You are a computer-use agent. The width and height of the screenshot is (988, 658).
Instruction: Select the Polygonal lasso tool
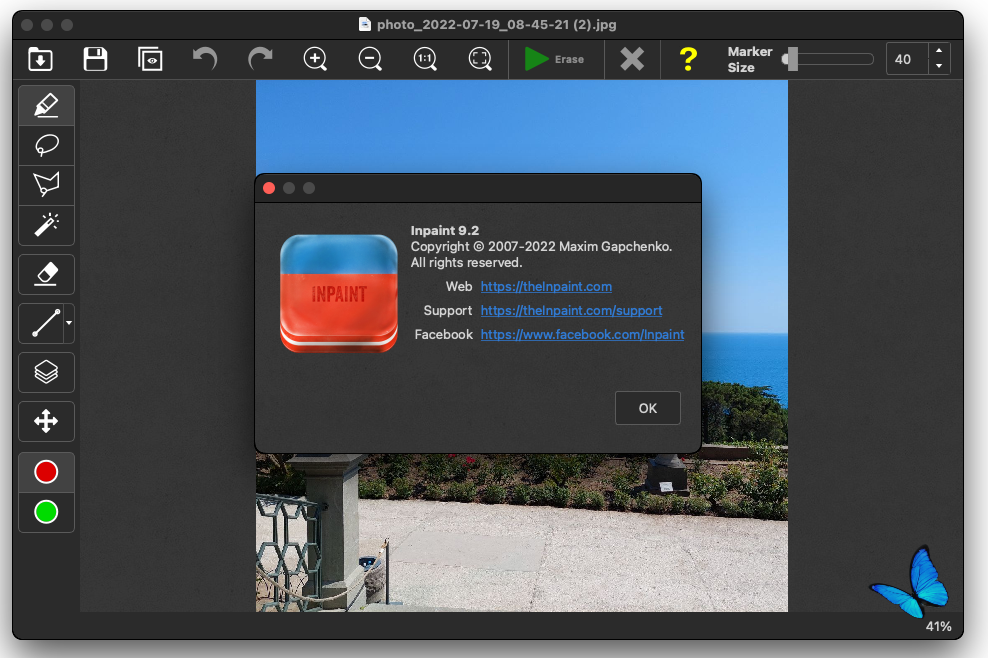coord(47,185)
